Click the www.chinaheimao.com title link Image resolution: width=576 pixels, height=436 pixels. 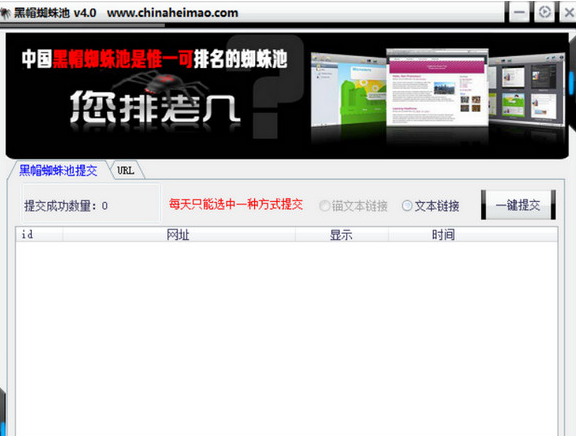click(x=173, y=13)
